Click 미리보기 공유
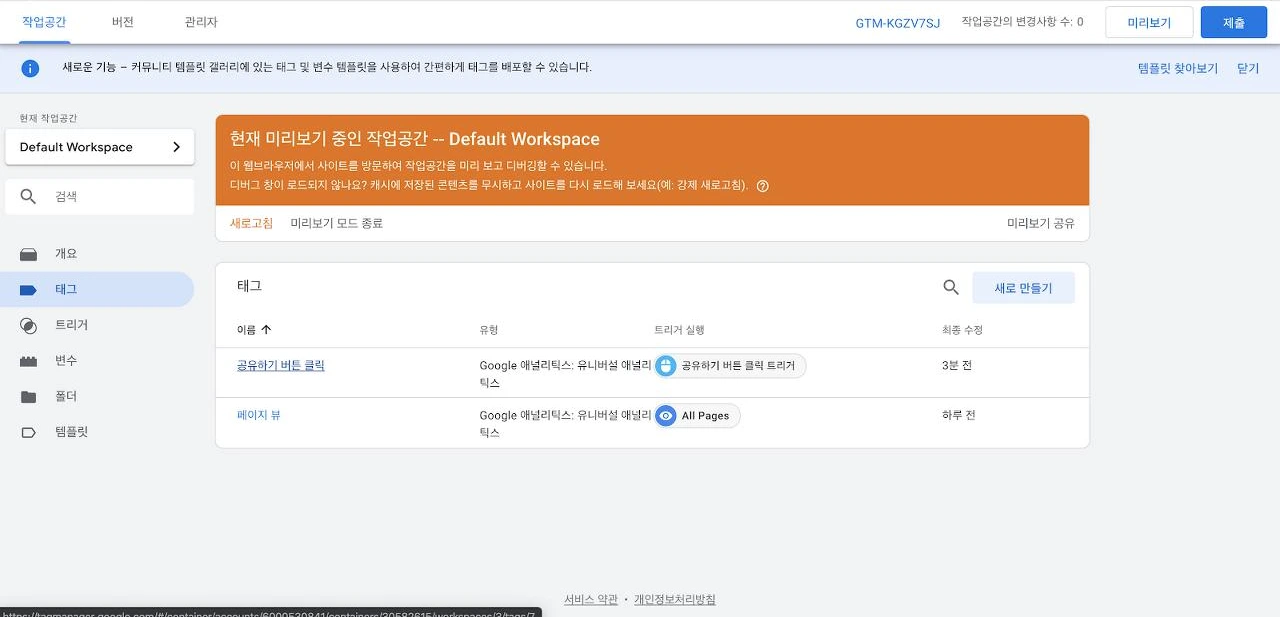The height and width of the screenshot is (617, 1280). pyautogui.click(x=1041, y=224)
